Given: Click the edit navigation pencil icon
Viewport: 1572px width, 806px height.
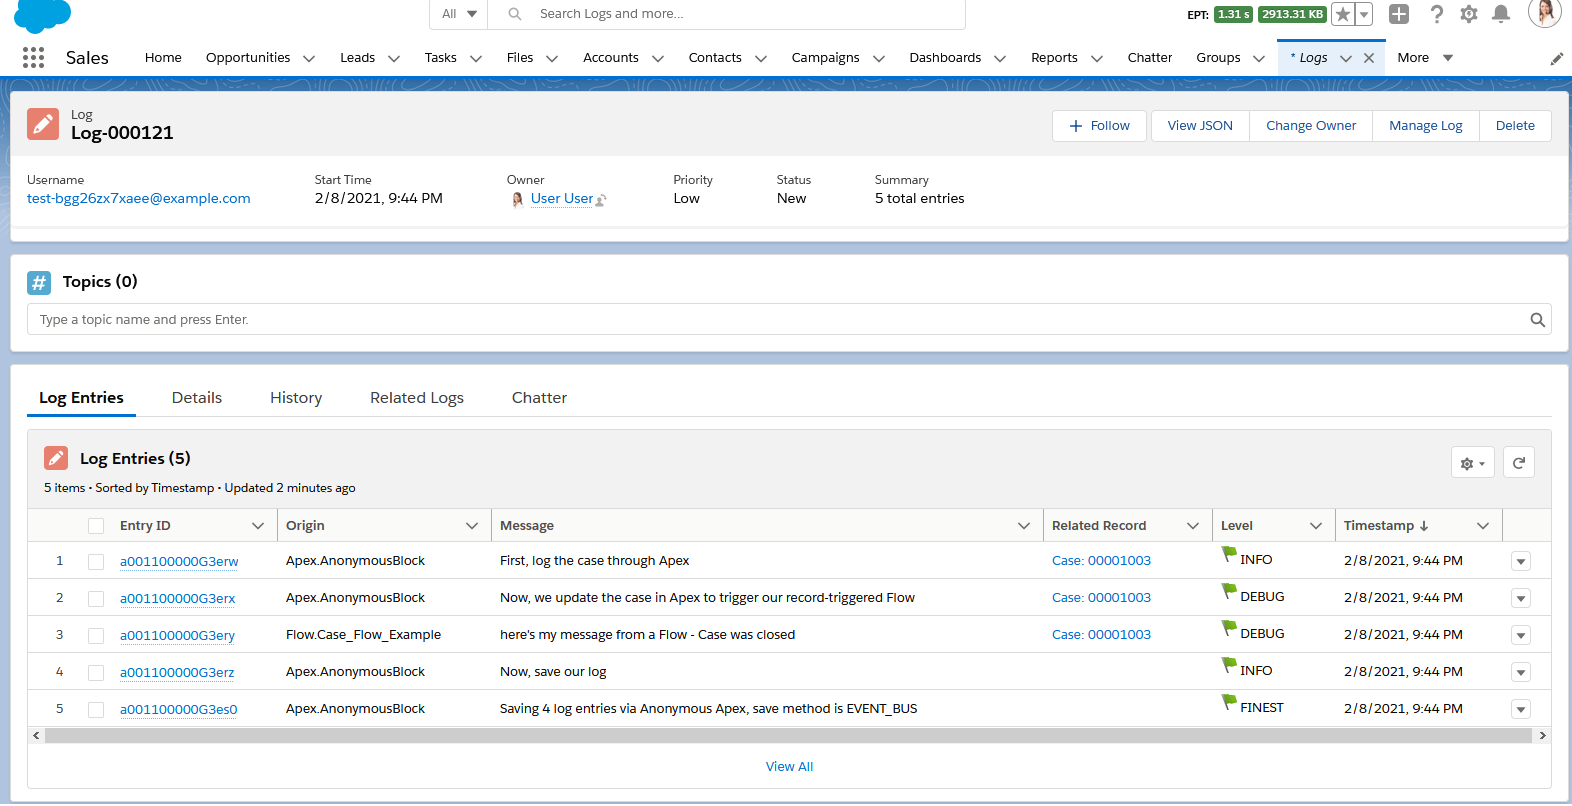Looking at the screenshot, I should pyautogui.click(x=1556, y=59).
